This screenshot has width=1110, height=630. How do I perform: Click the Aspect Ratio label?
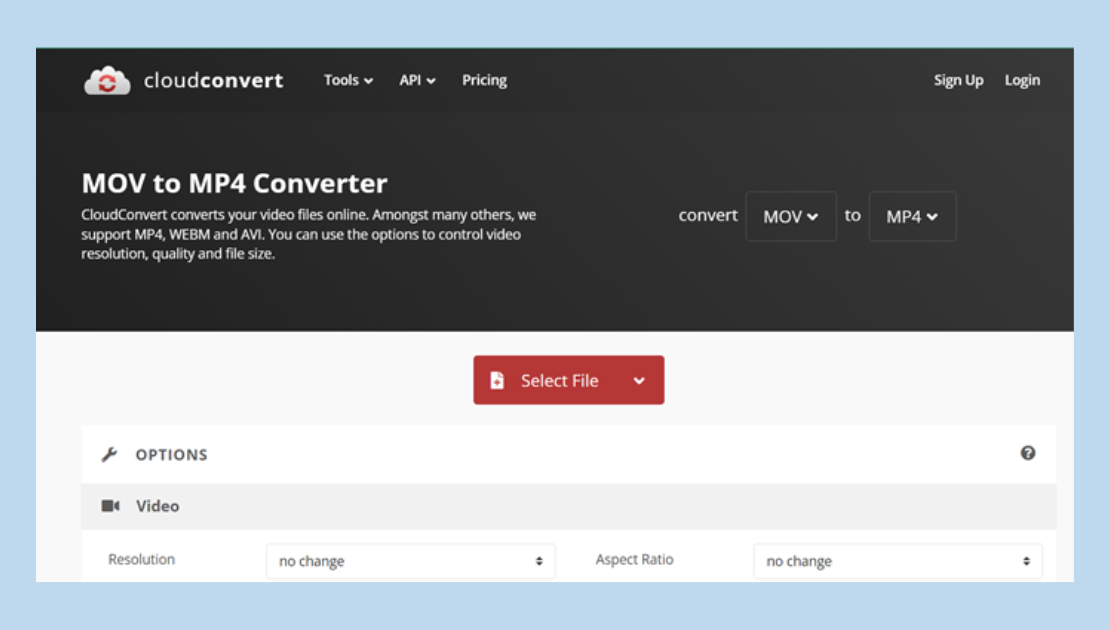pos(634,559)
